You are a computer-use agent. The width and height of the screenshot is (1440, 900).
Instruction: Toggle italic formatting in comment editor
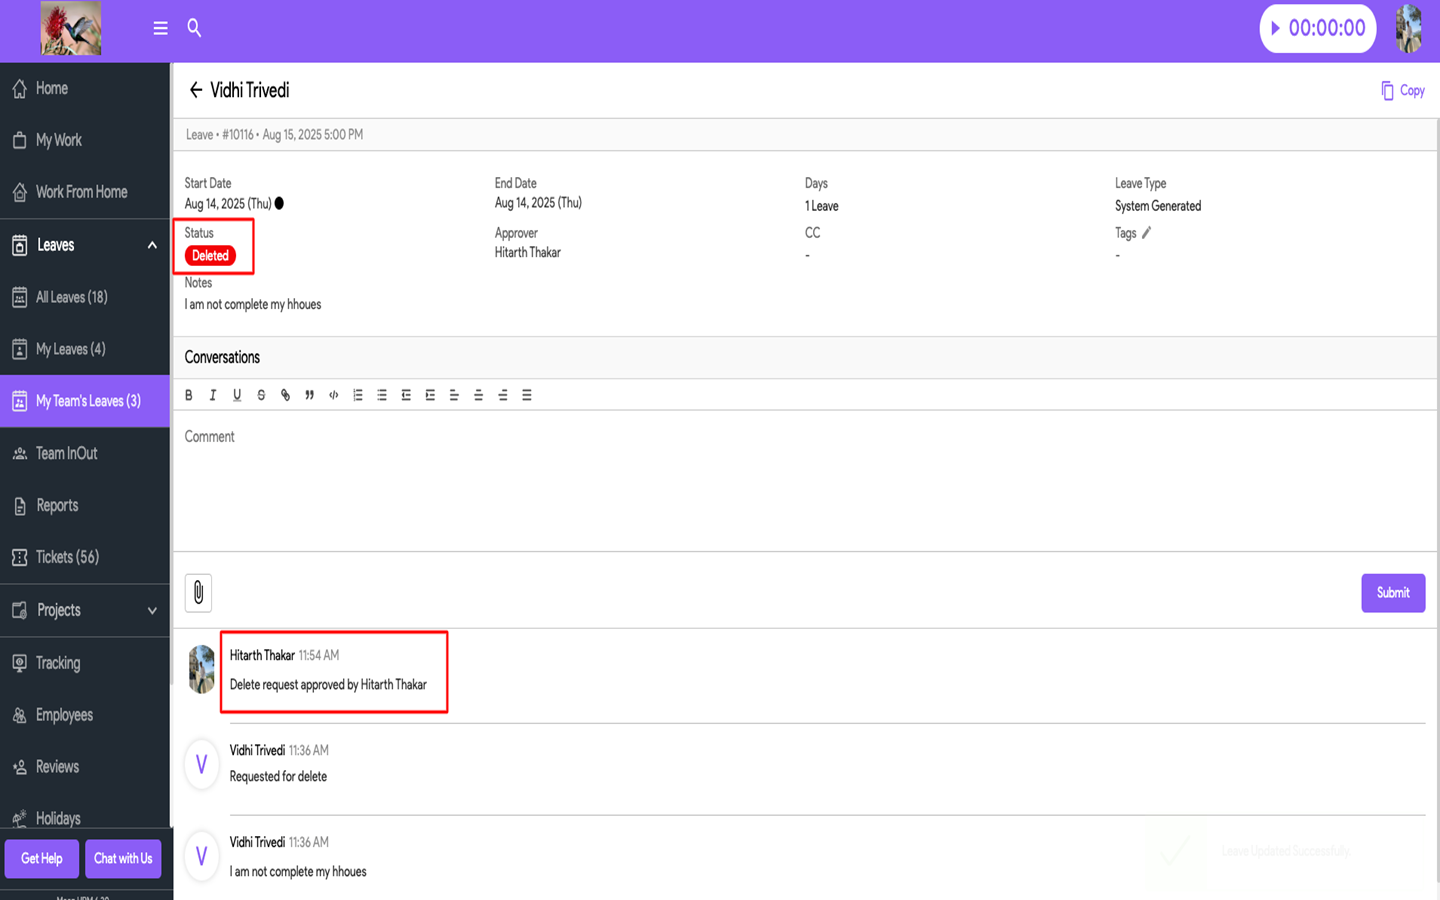[x=213, y=395]
